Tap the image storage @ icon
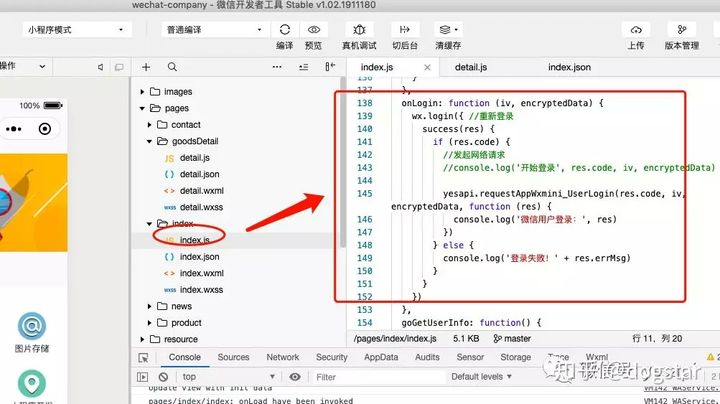The height and width of the screenshot is (404, 720). pyautogui.click(x=32, y=326)
